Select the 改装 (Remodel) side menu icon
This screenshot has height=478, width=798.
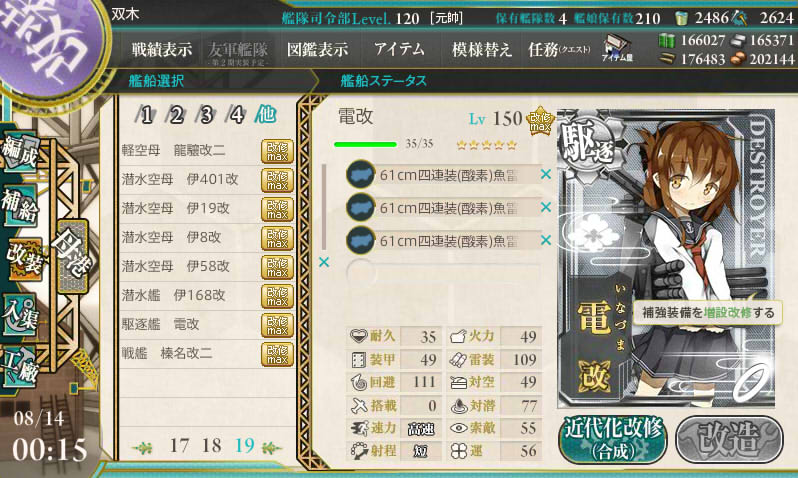(x=23, y=260)
